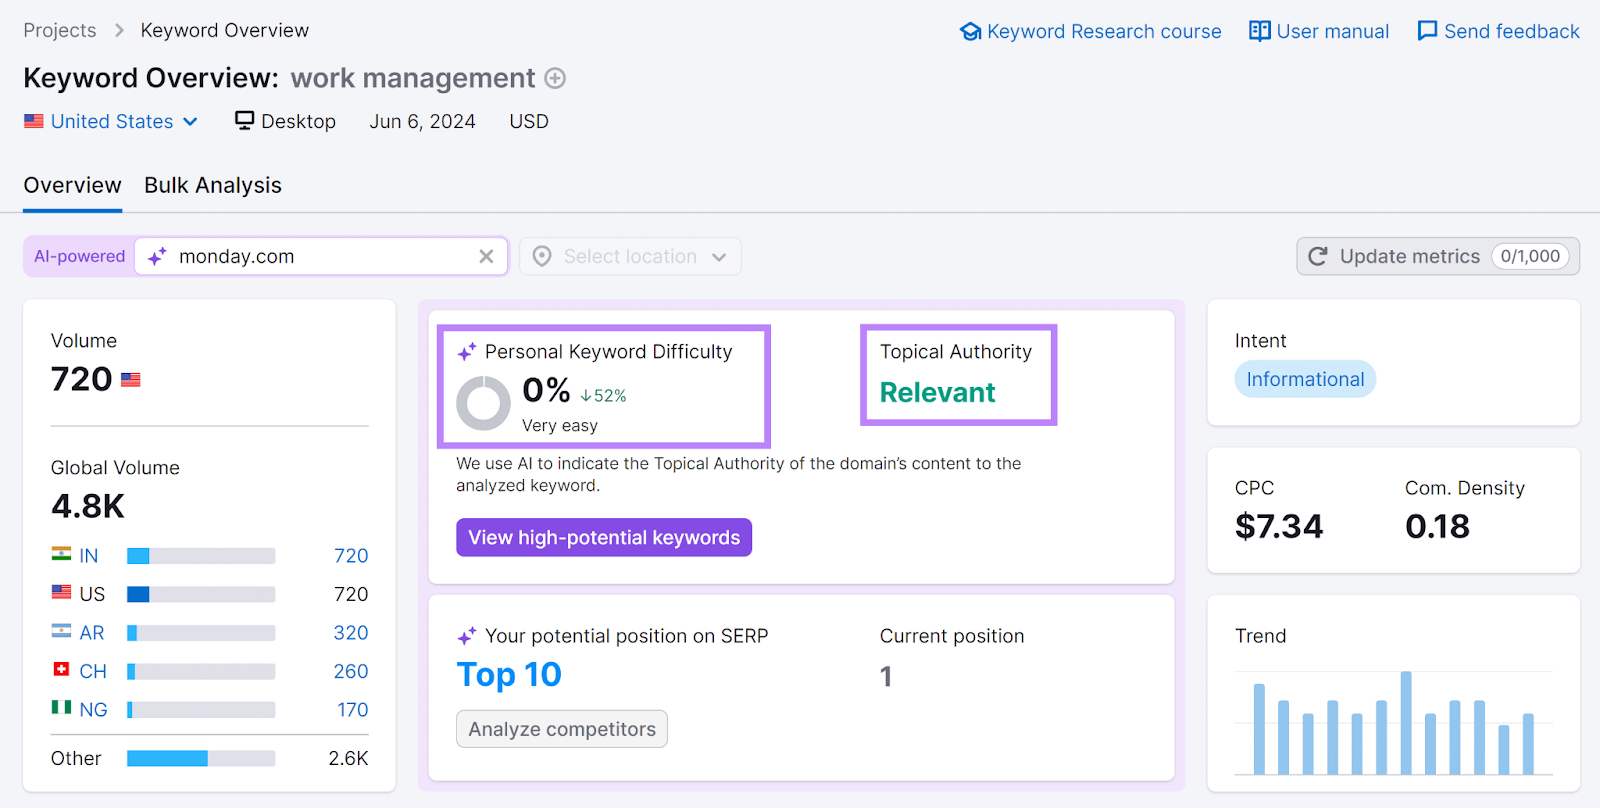Click the Nigeria flag in Global Volume list
The width and height of the screenshot is (1600, 808).
[62, 707]
